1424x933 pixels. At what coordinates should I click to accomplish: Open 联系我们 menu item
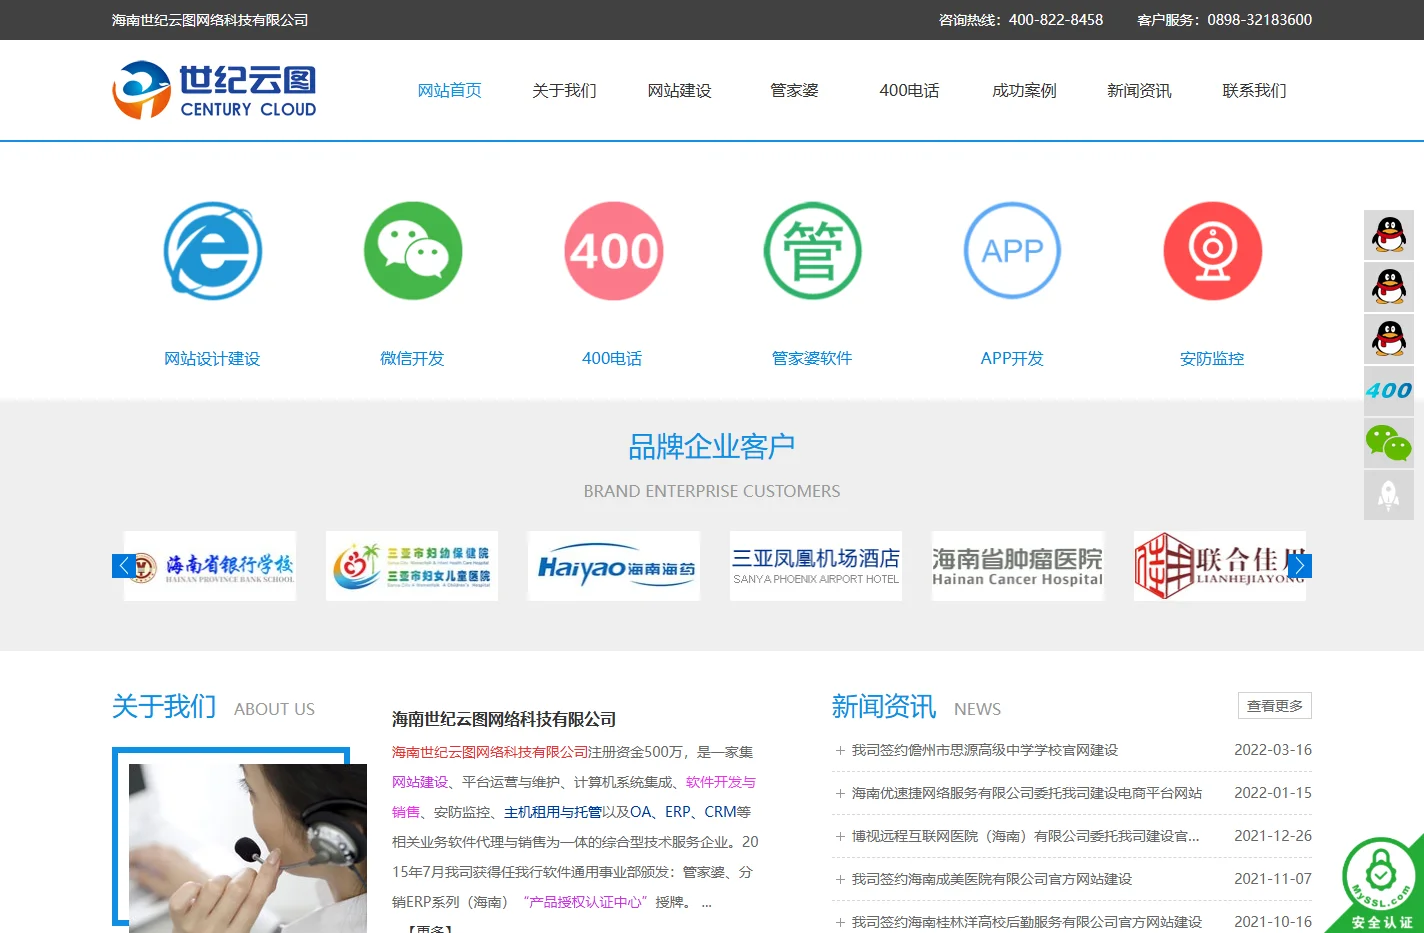pos(1255,91)
